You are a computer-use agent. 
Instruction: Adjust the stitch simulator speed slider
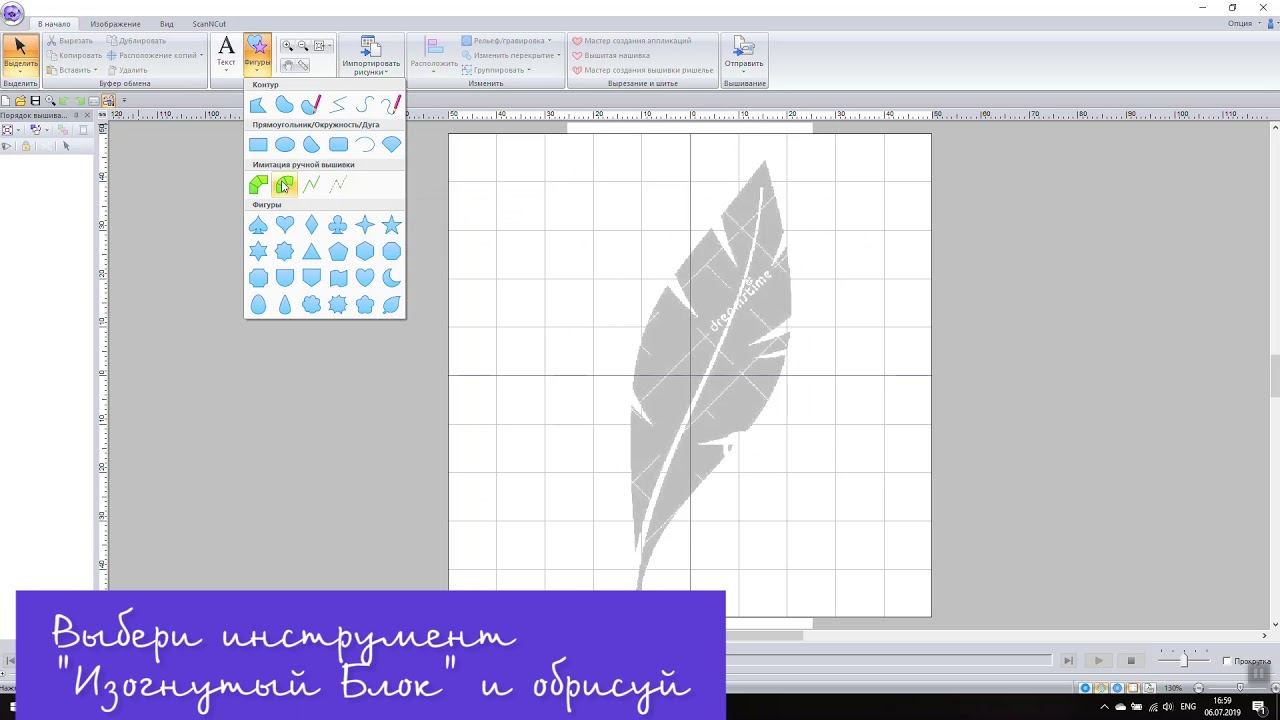click(1183, 660)
